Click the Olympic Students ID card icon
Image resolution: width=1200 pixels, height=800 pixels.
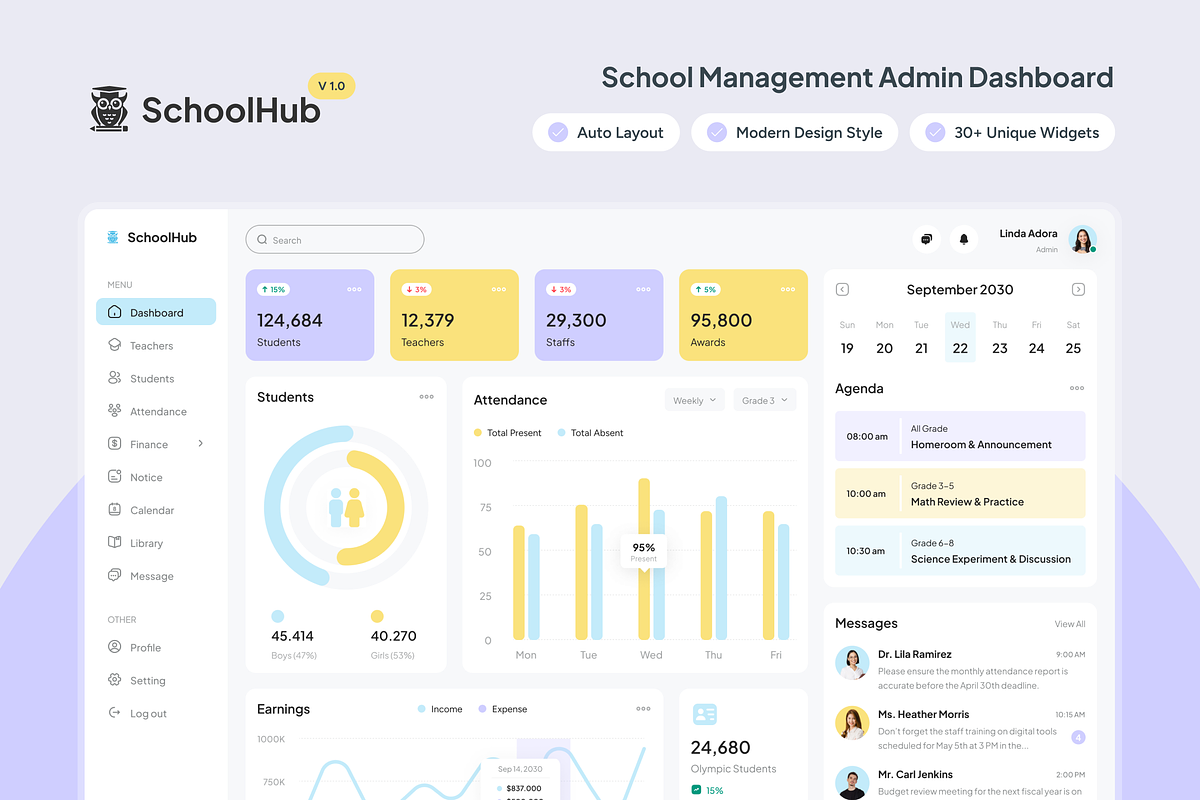[x=705, y=714]
